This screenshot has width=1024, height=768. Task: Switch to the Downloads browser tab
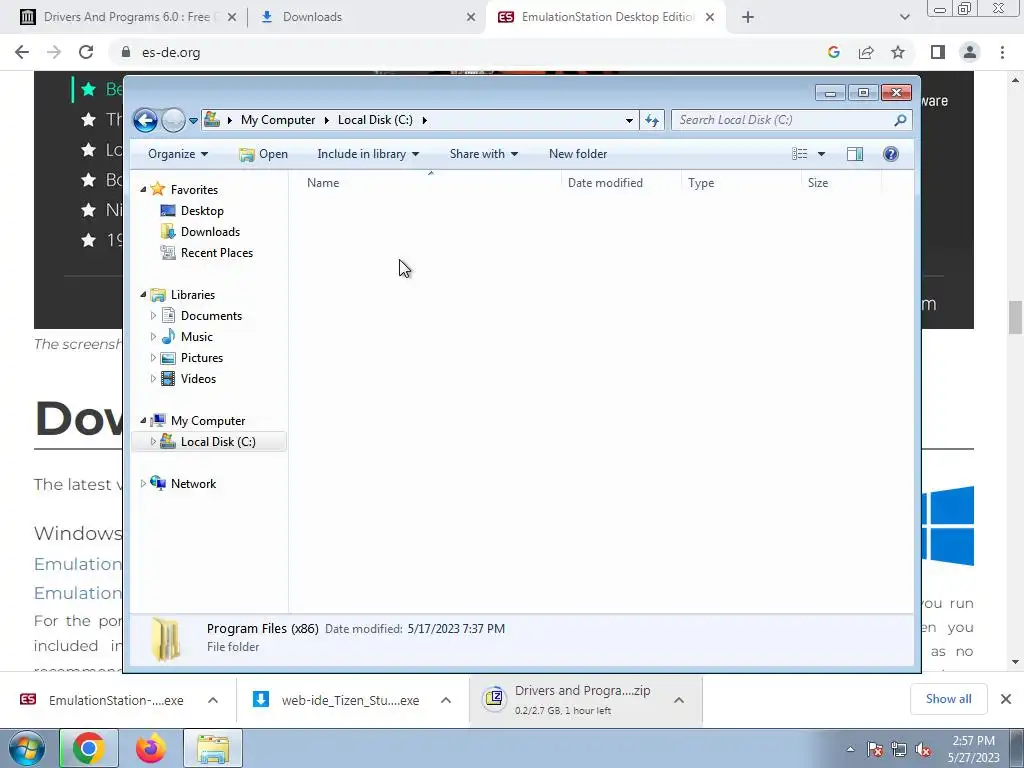coord(312,17)
